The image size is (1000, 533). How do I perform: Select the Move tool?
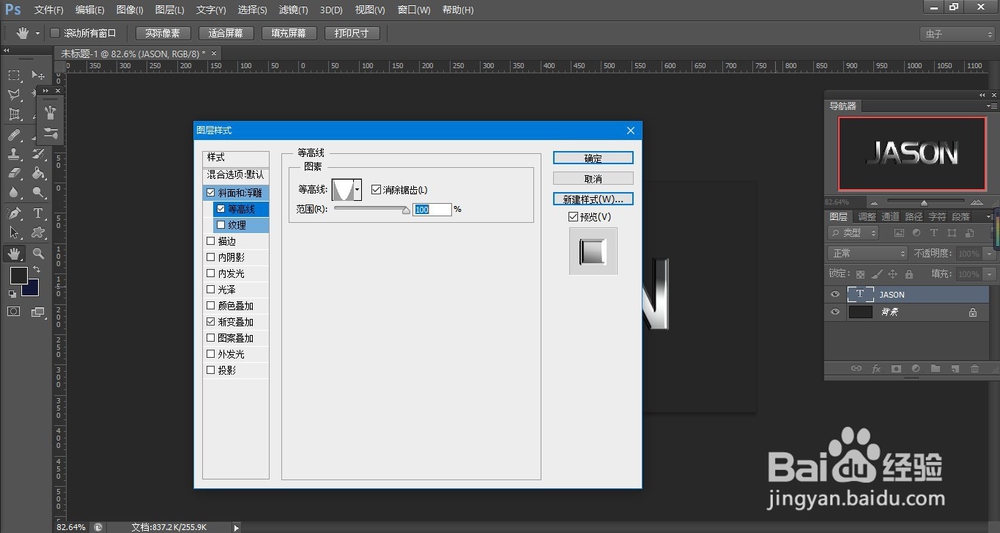pyautogui.click(x=38, y=75)
